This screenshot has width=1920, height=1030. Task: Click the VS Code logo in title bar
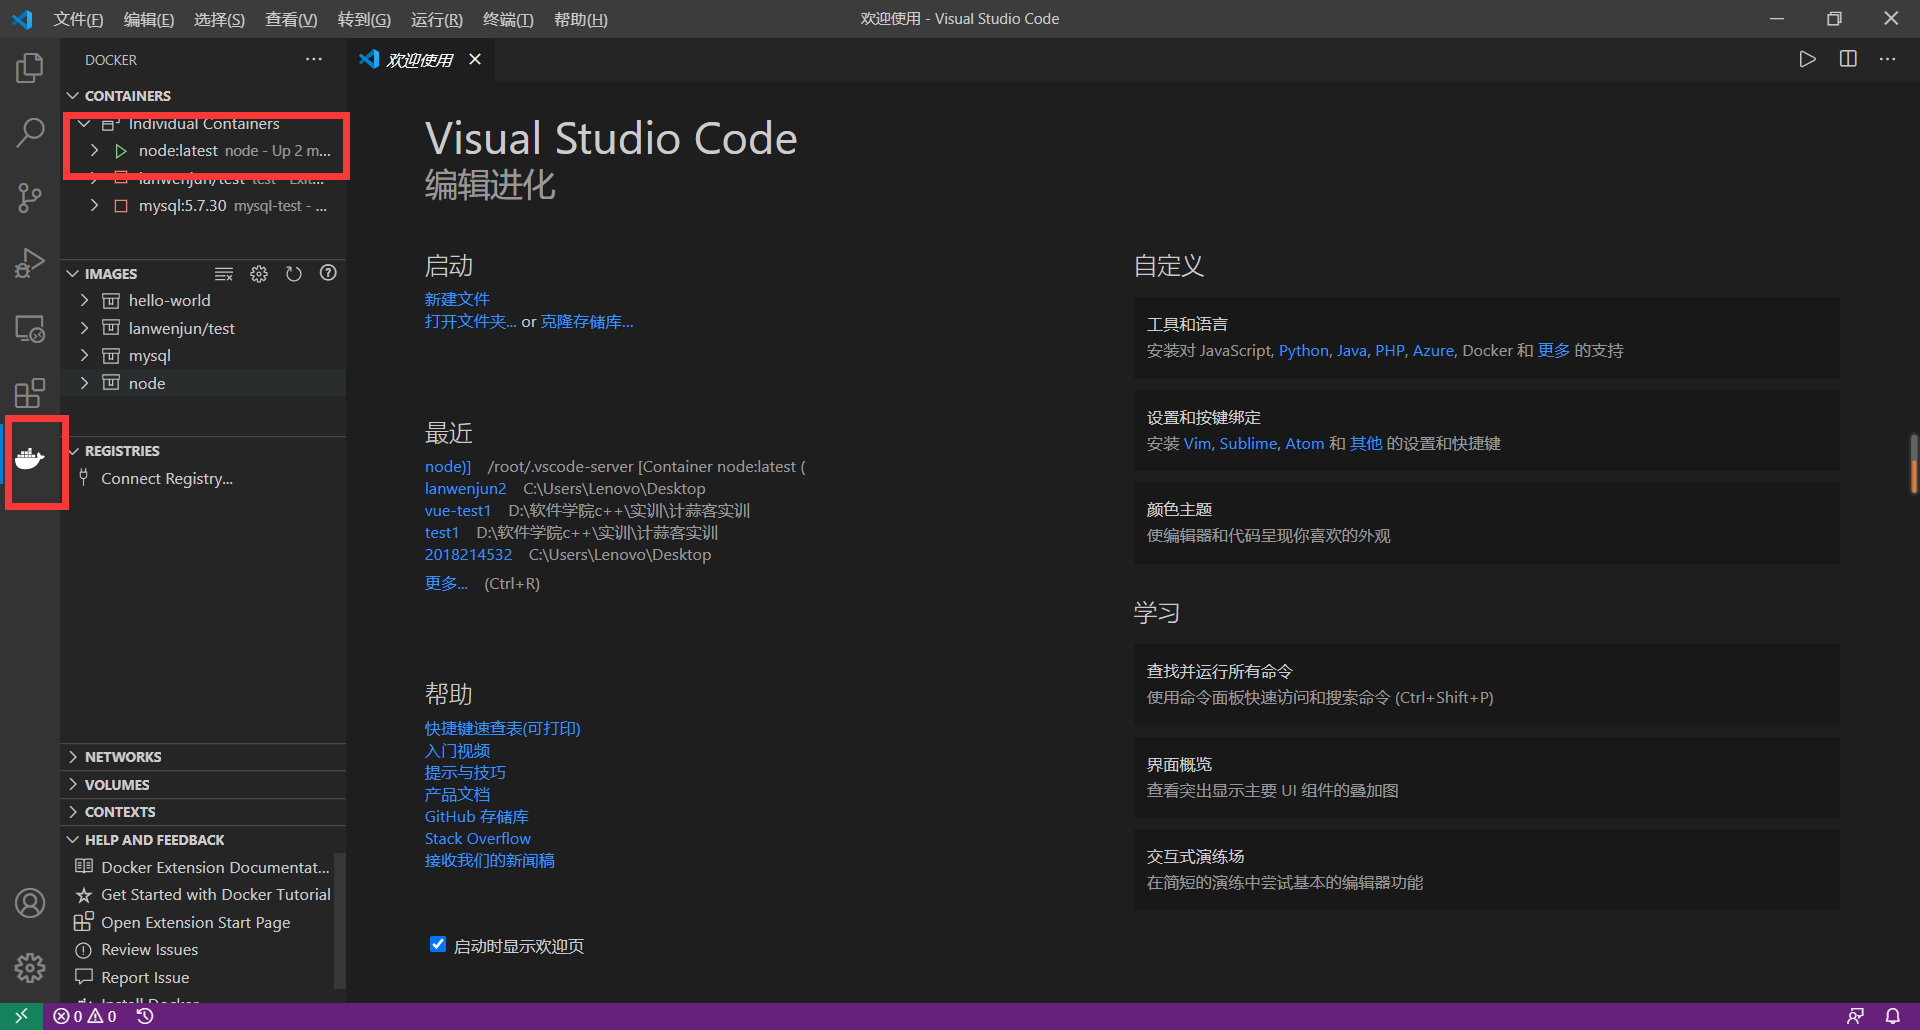tap(22, 19)
